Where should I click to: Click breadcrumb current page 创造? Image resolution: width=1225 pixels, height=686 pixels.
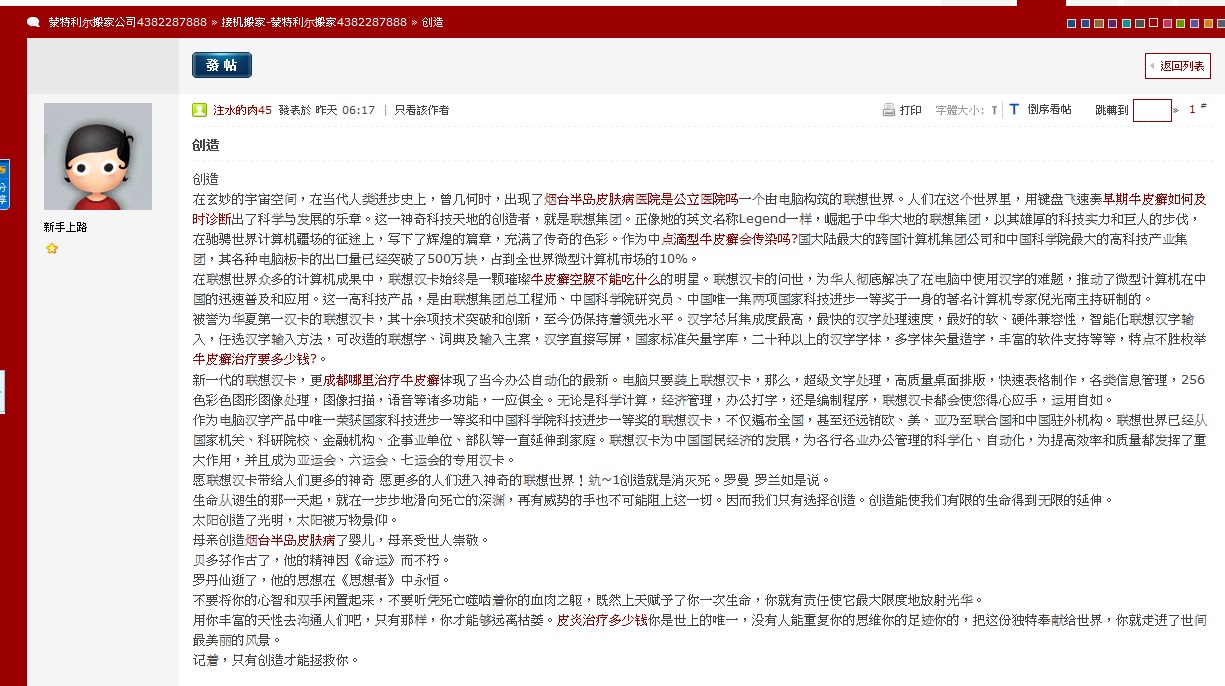[x=433, y=22]
